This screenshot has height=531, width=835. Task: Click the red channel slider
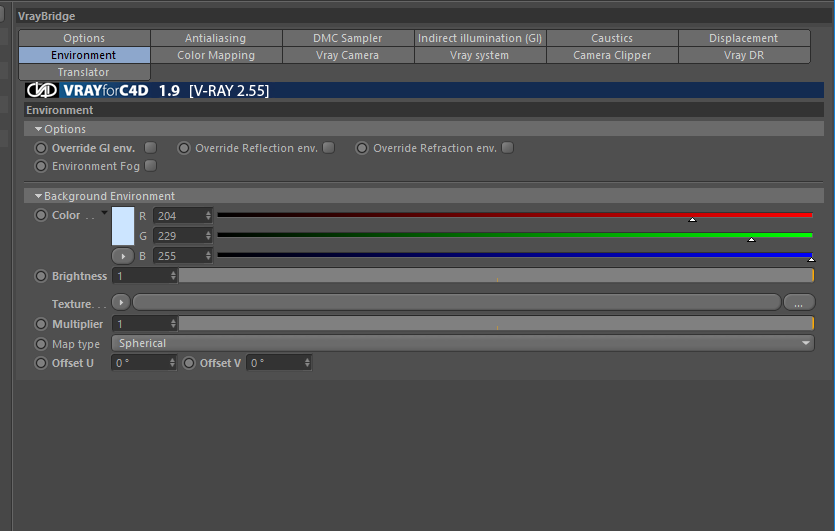[515, 215]
